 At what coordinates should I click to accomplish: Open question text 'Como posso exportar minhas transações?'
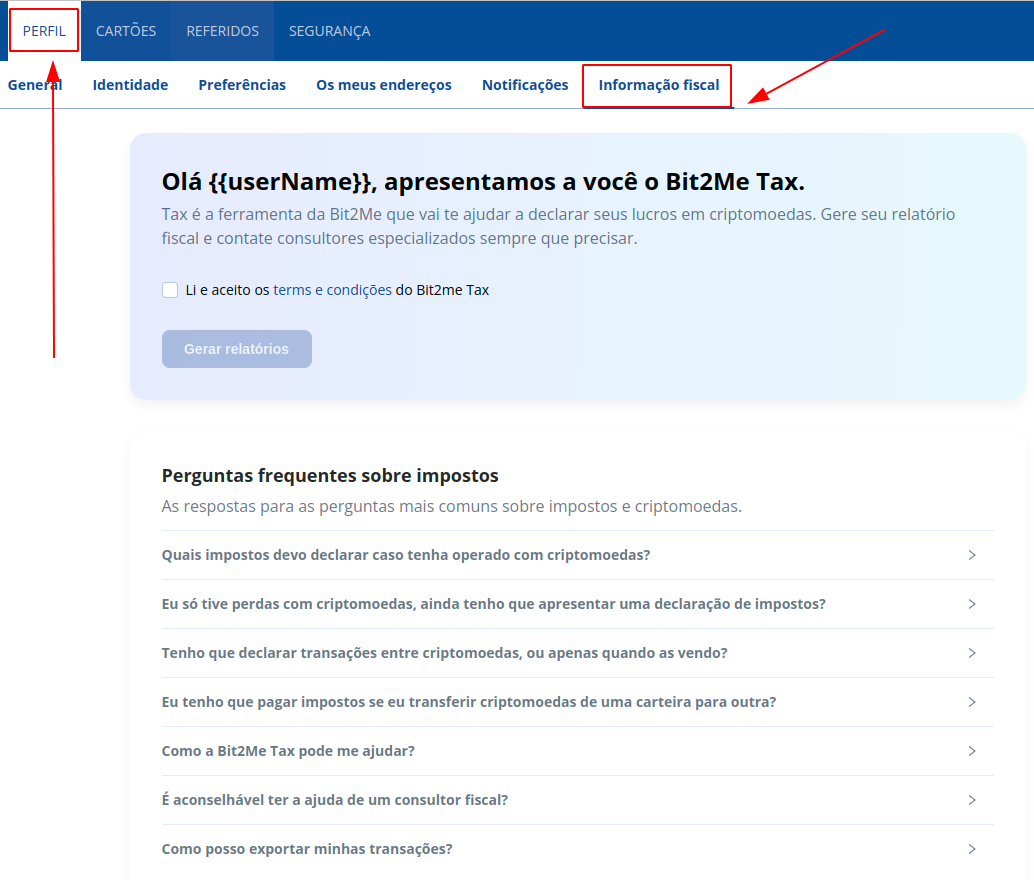[x=307, y=849]
